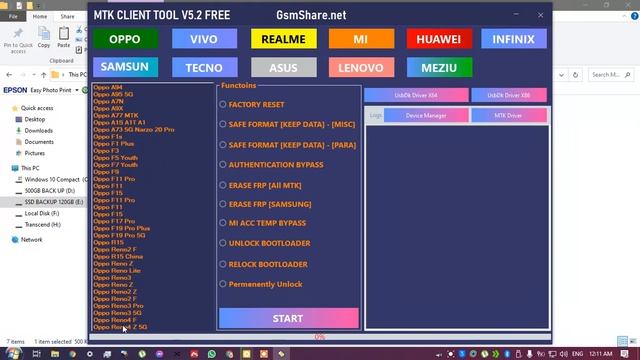Choose the ASUS brand button
Image resolution: width=640 pixels, height=360 pixels.
284,67
